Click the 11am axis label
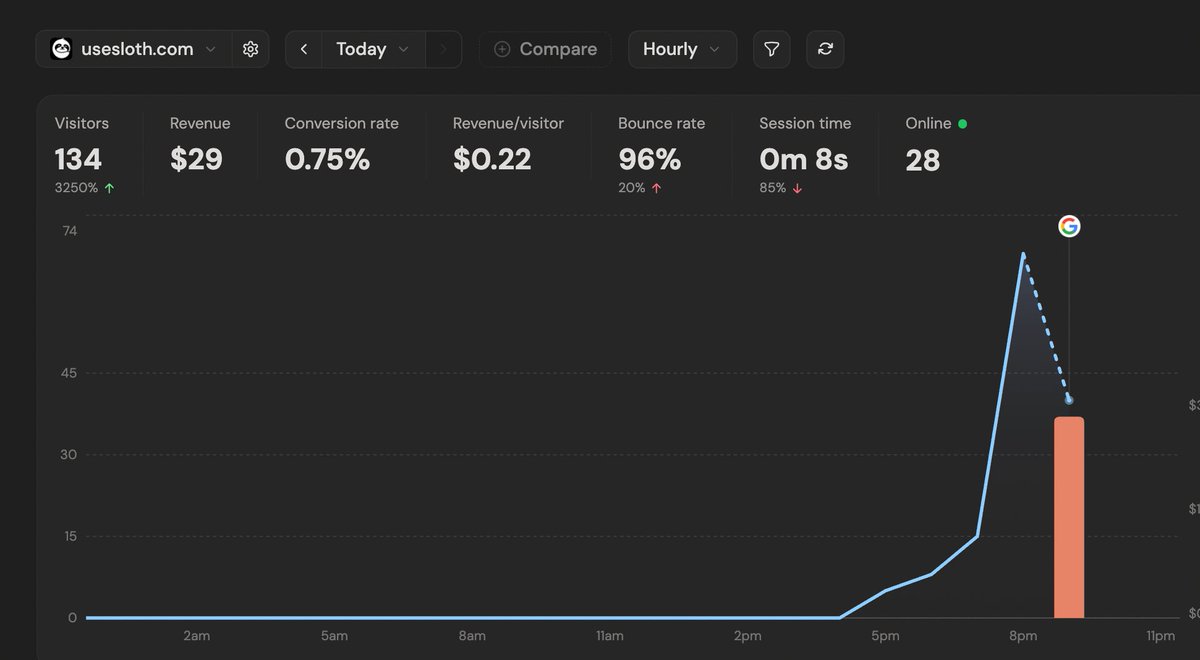Image resolution: width=1200 pixels, height=660 pixels. coord(610,636)
